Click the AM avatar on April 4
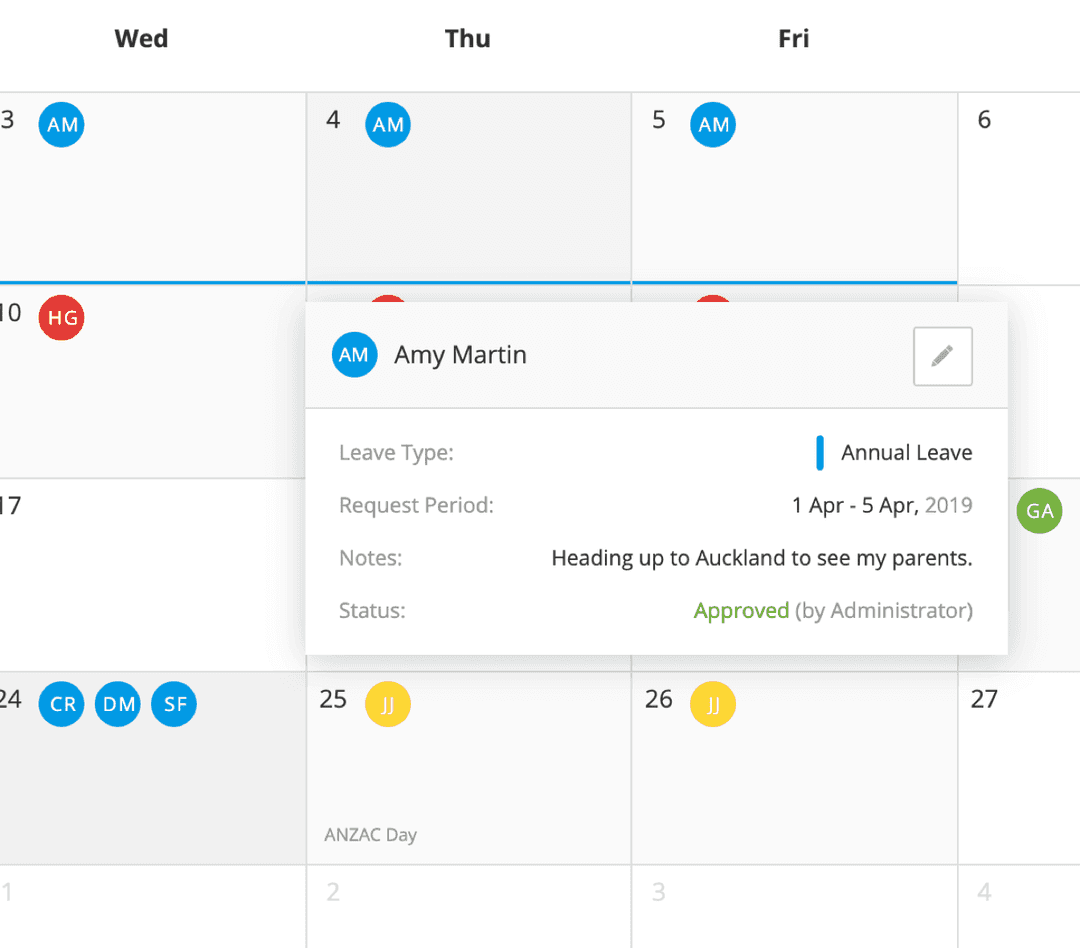The image size is (1080, 948). coord(388,124)
